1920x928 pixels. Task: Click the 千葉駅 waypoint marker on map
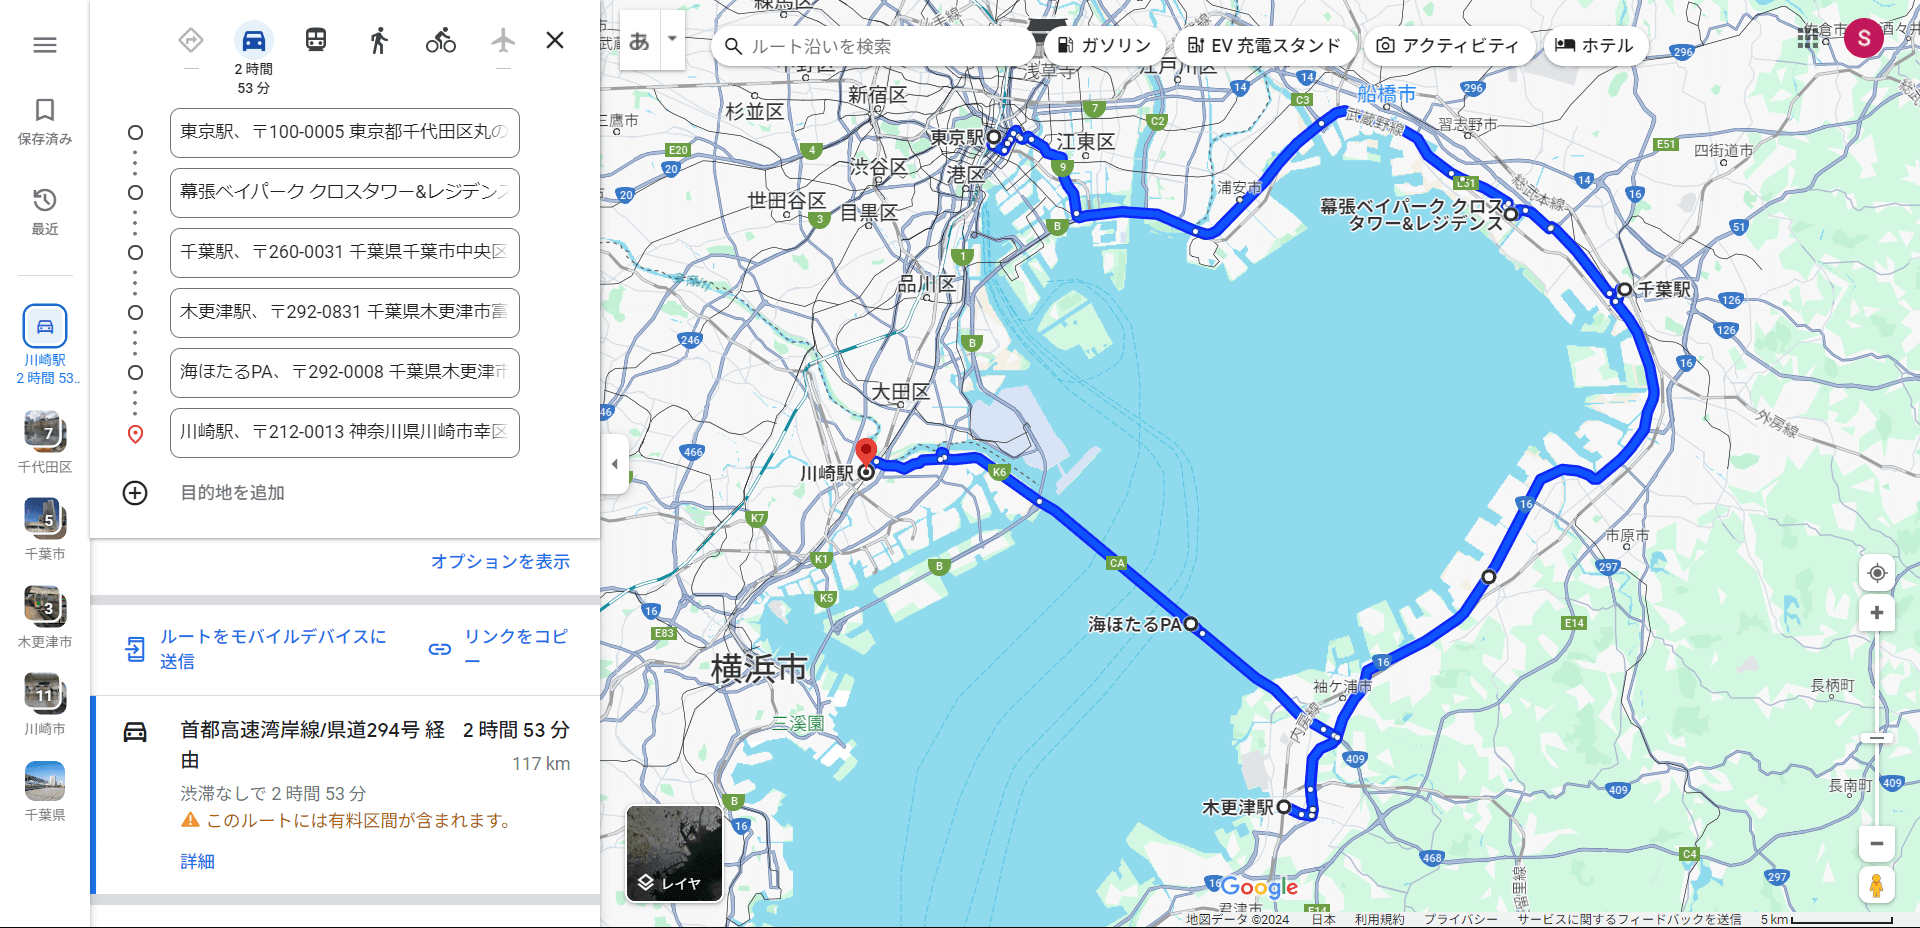pos(1625,289)
